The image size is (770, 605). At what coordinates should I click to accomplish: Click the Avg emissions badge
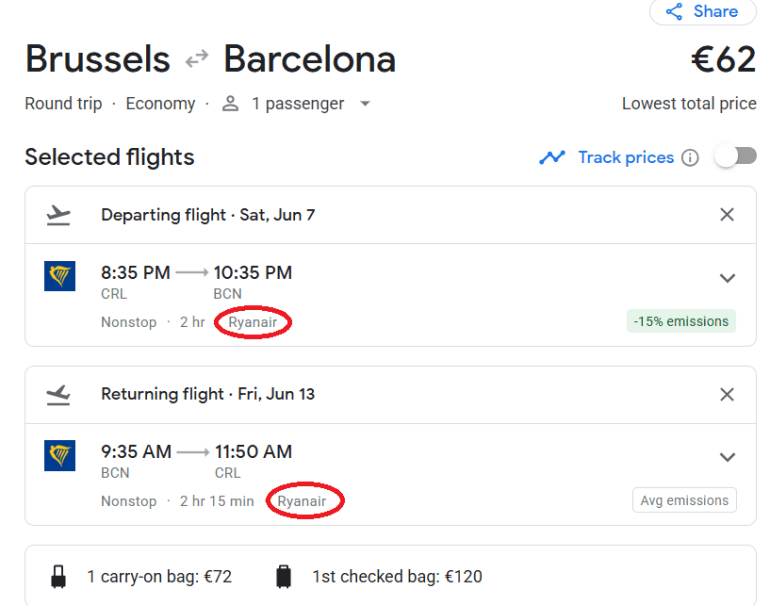point(684,501)
